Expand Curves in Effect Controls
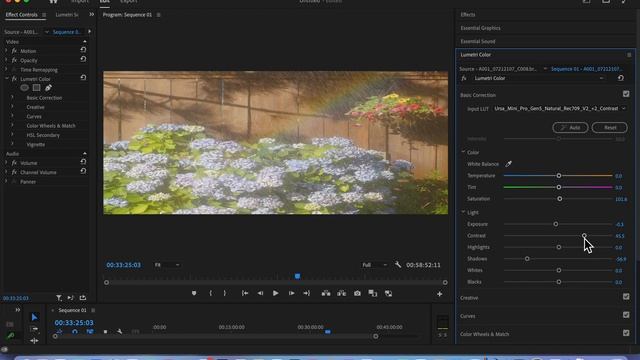The image size is (640, 360). (12, 116)
